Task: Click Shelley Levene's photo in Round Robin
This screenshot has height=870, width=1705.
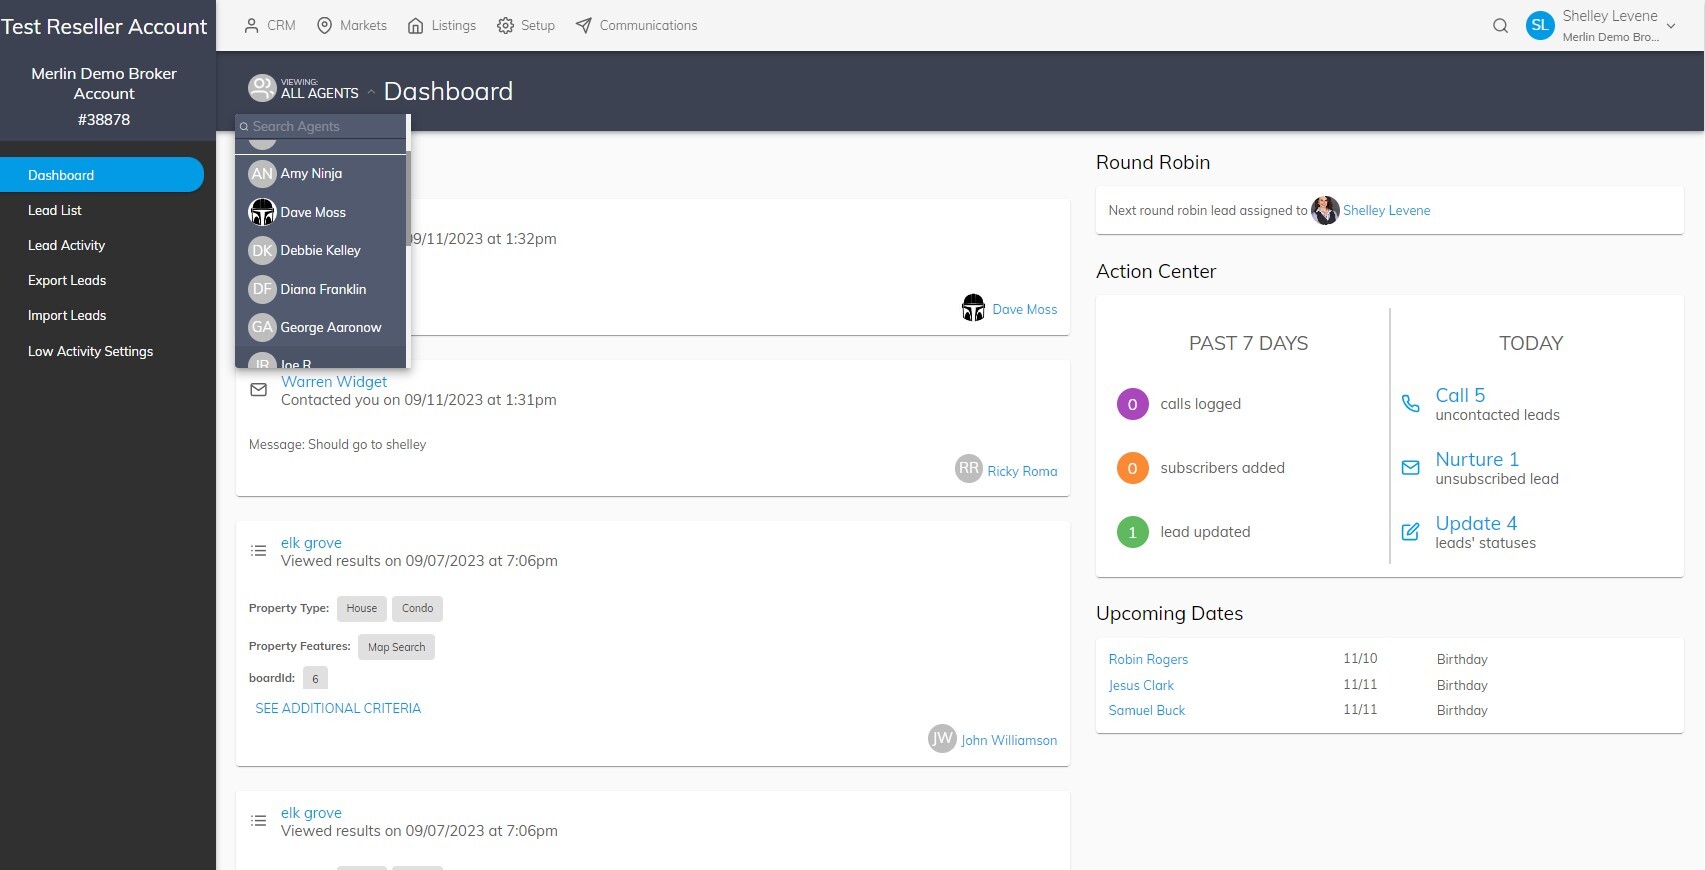Action: pyautogui.click(x=1325, y=210)
